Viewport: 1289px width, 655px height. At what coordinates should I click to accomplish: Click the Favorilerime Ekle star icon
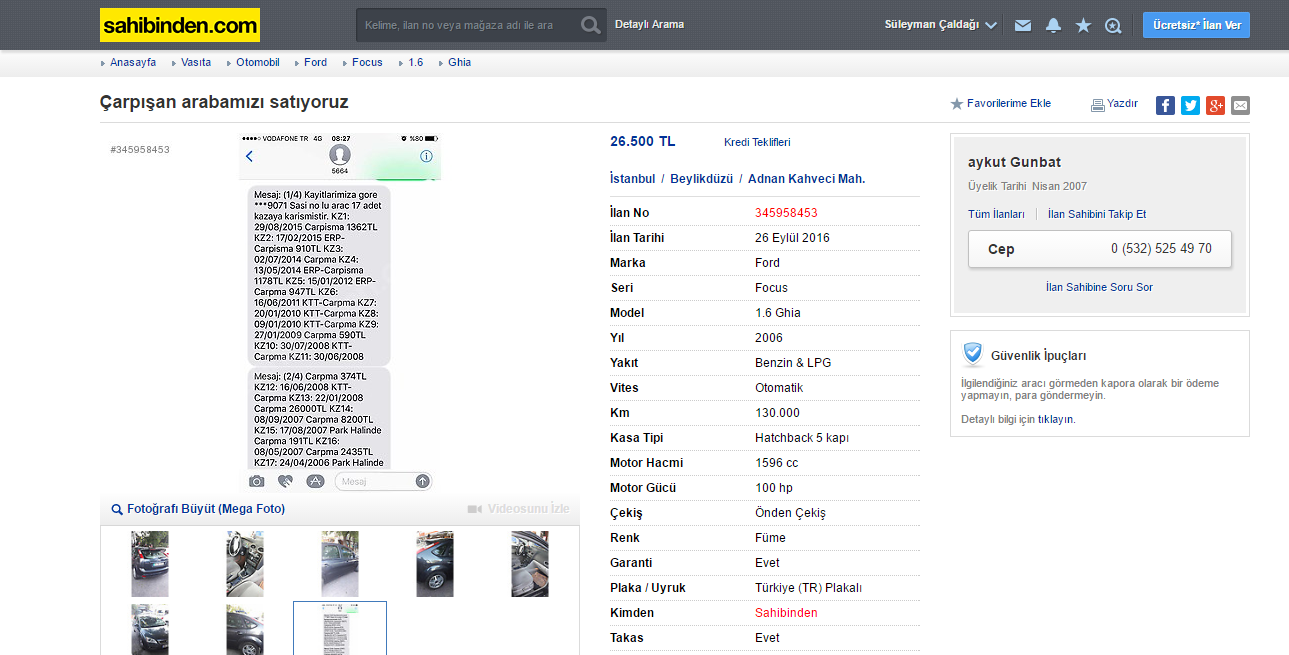tap(956, 104)
